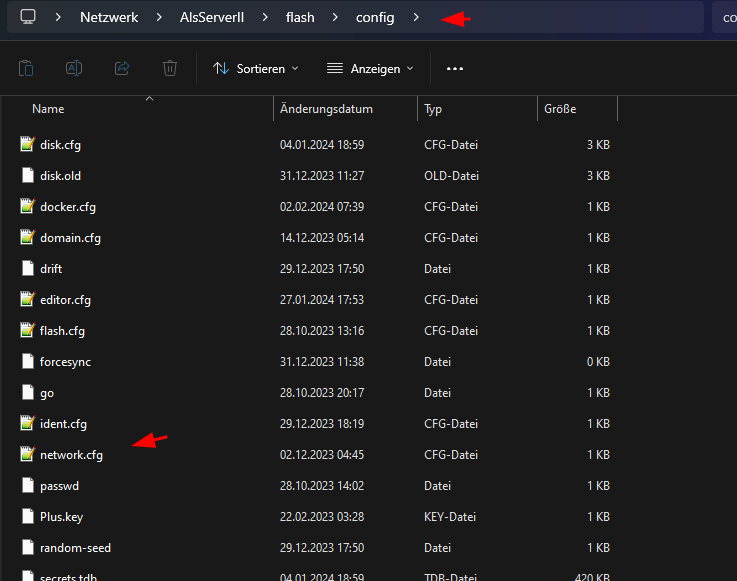Click the Paste clipboard icon
Screen dimensions: 737x581
point(26,69)
